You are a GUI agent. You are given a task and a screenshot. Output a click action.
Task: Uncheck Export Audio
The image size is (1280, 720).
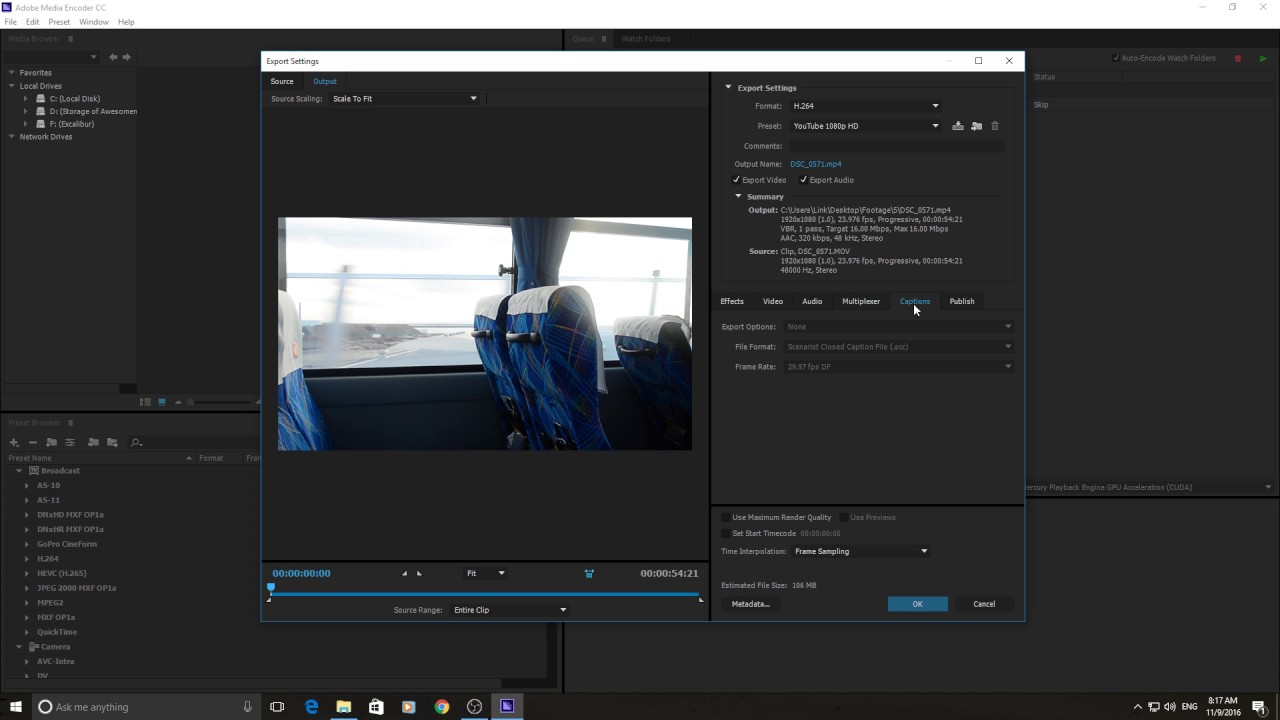pos(804,180)
